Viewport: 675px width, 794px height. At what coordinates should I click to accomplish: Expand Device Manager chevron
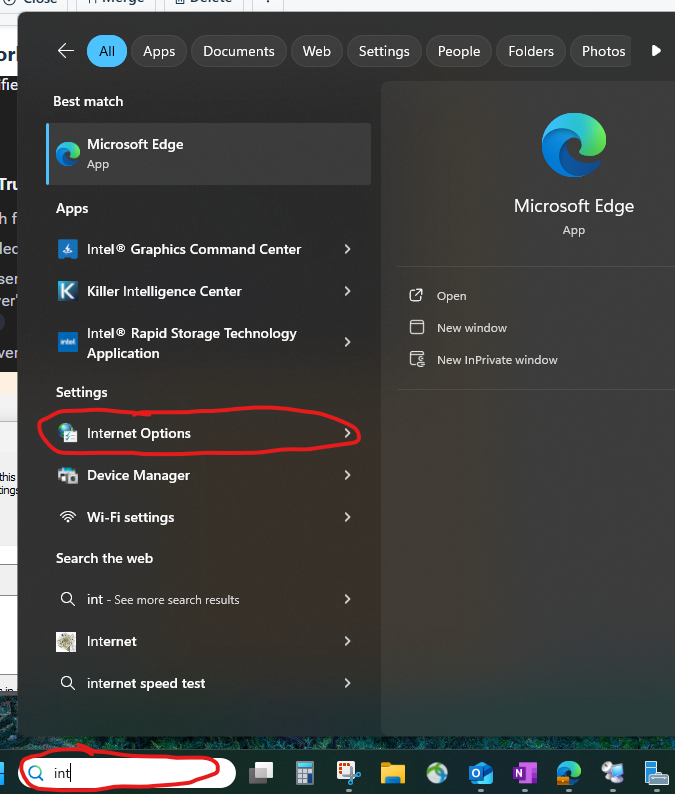click(x=347, y=475)
